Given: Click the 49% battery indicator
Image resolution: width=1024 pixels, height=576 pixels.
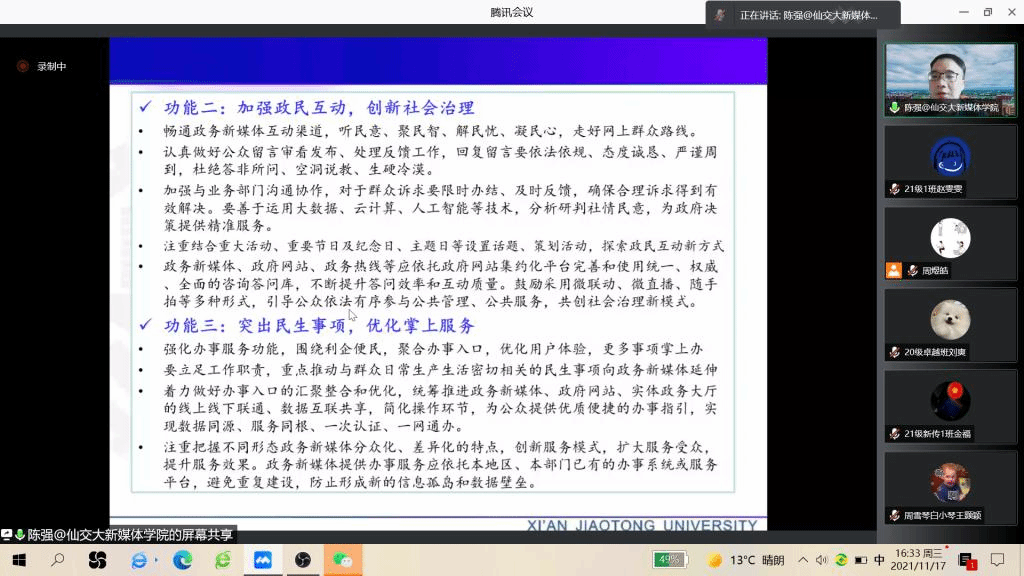Looking at the screenshot, I should point(669,560).
